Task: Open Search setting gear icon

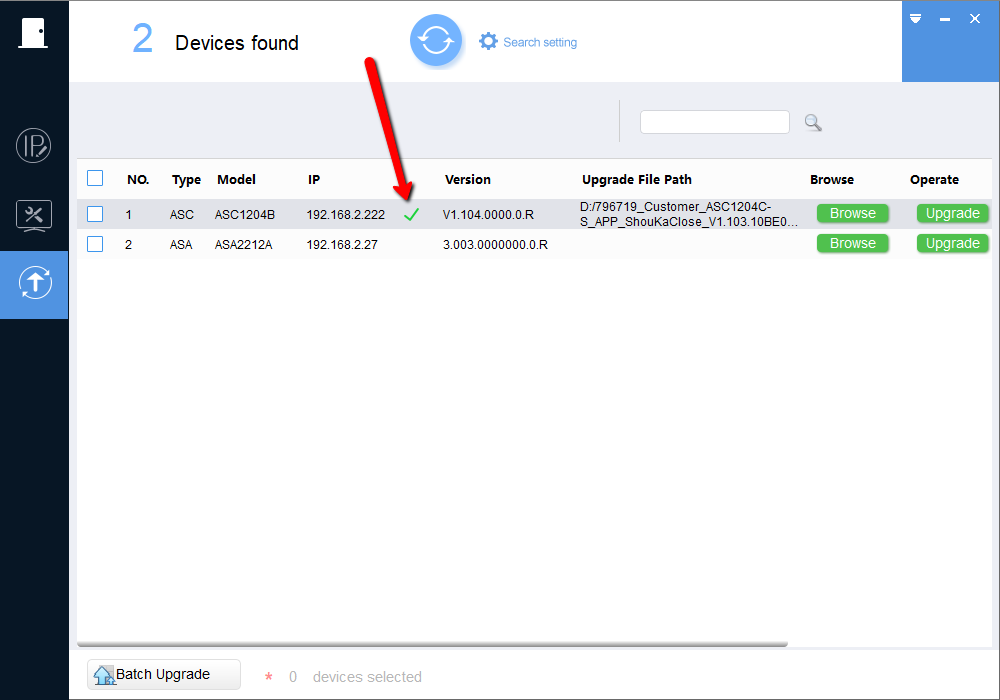Action: pos(488,41)
